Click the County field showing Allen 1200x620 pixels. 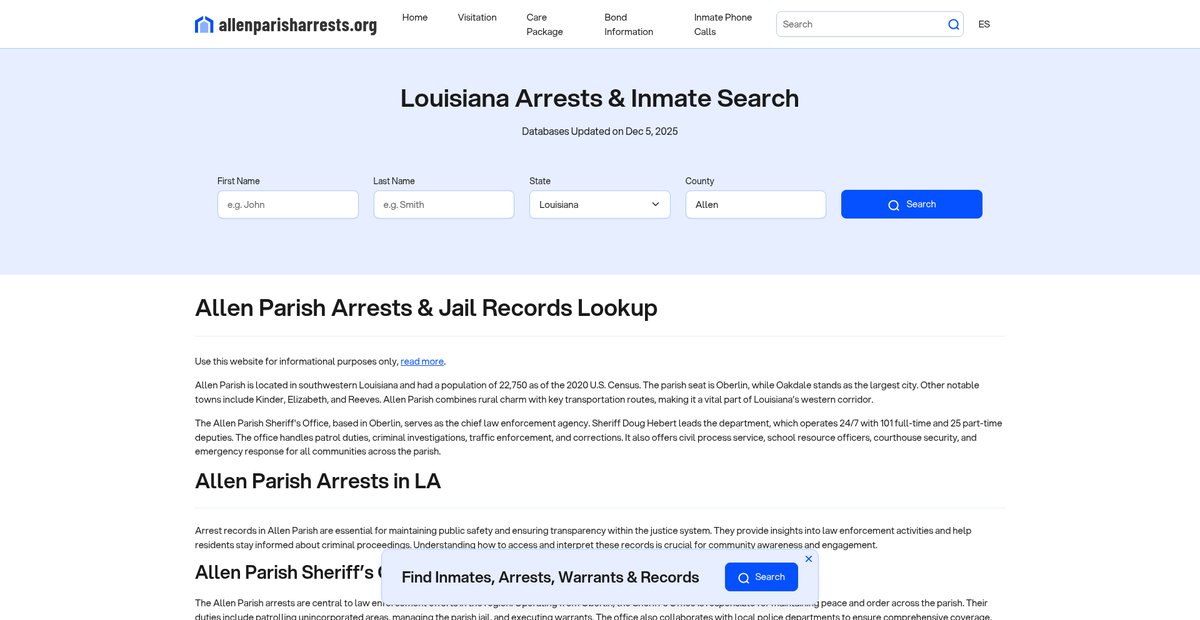[756, 204]
